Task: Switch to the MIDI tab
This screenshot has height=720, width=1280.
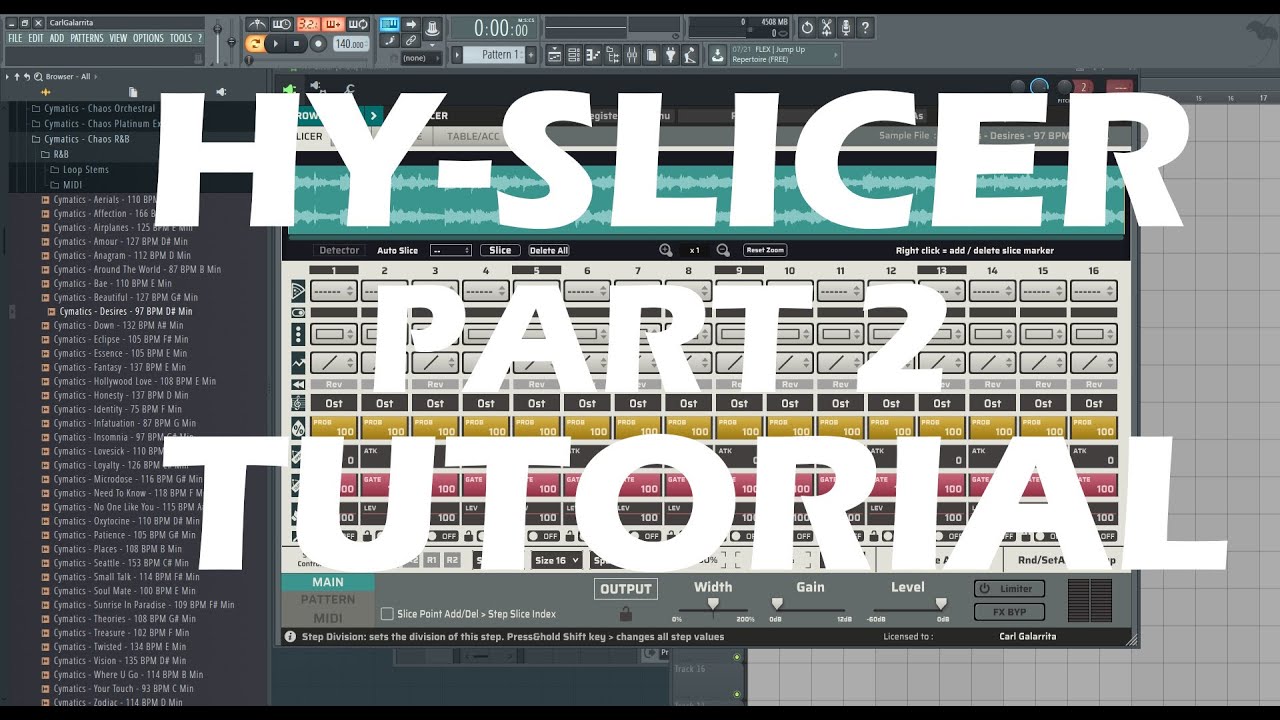Action: (x=328, y=618)
